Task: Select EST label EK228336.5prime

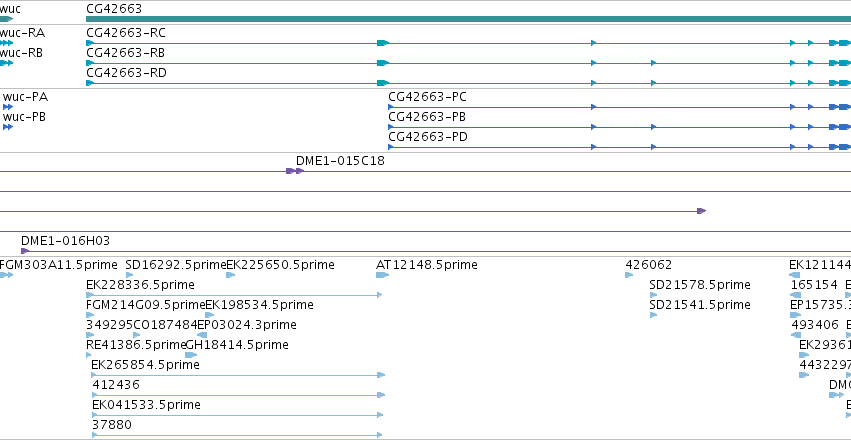Action: click(x=140, y=285)
